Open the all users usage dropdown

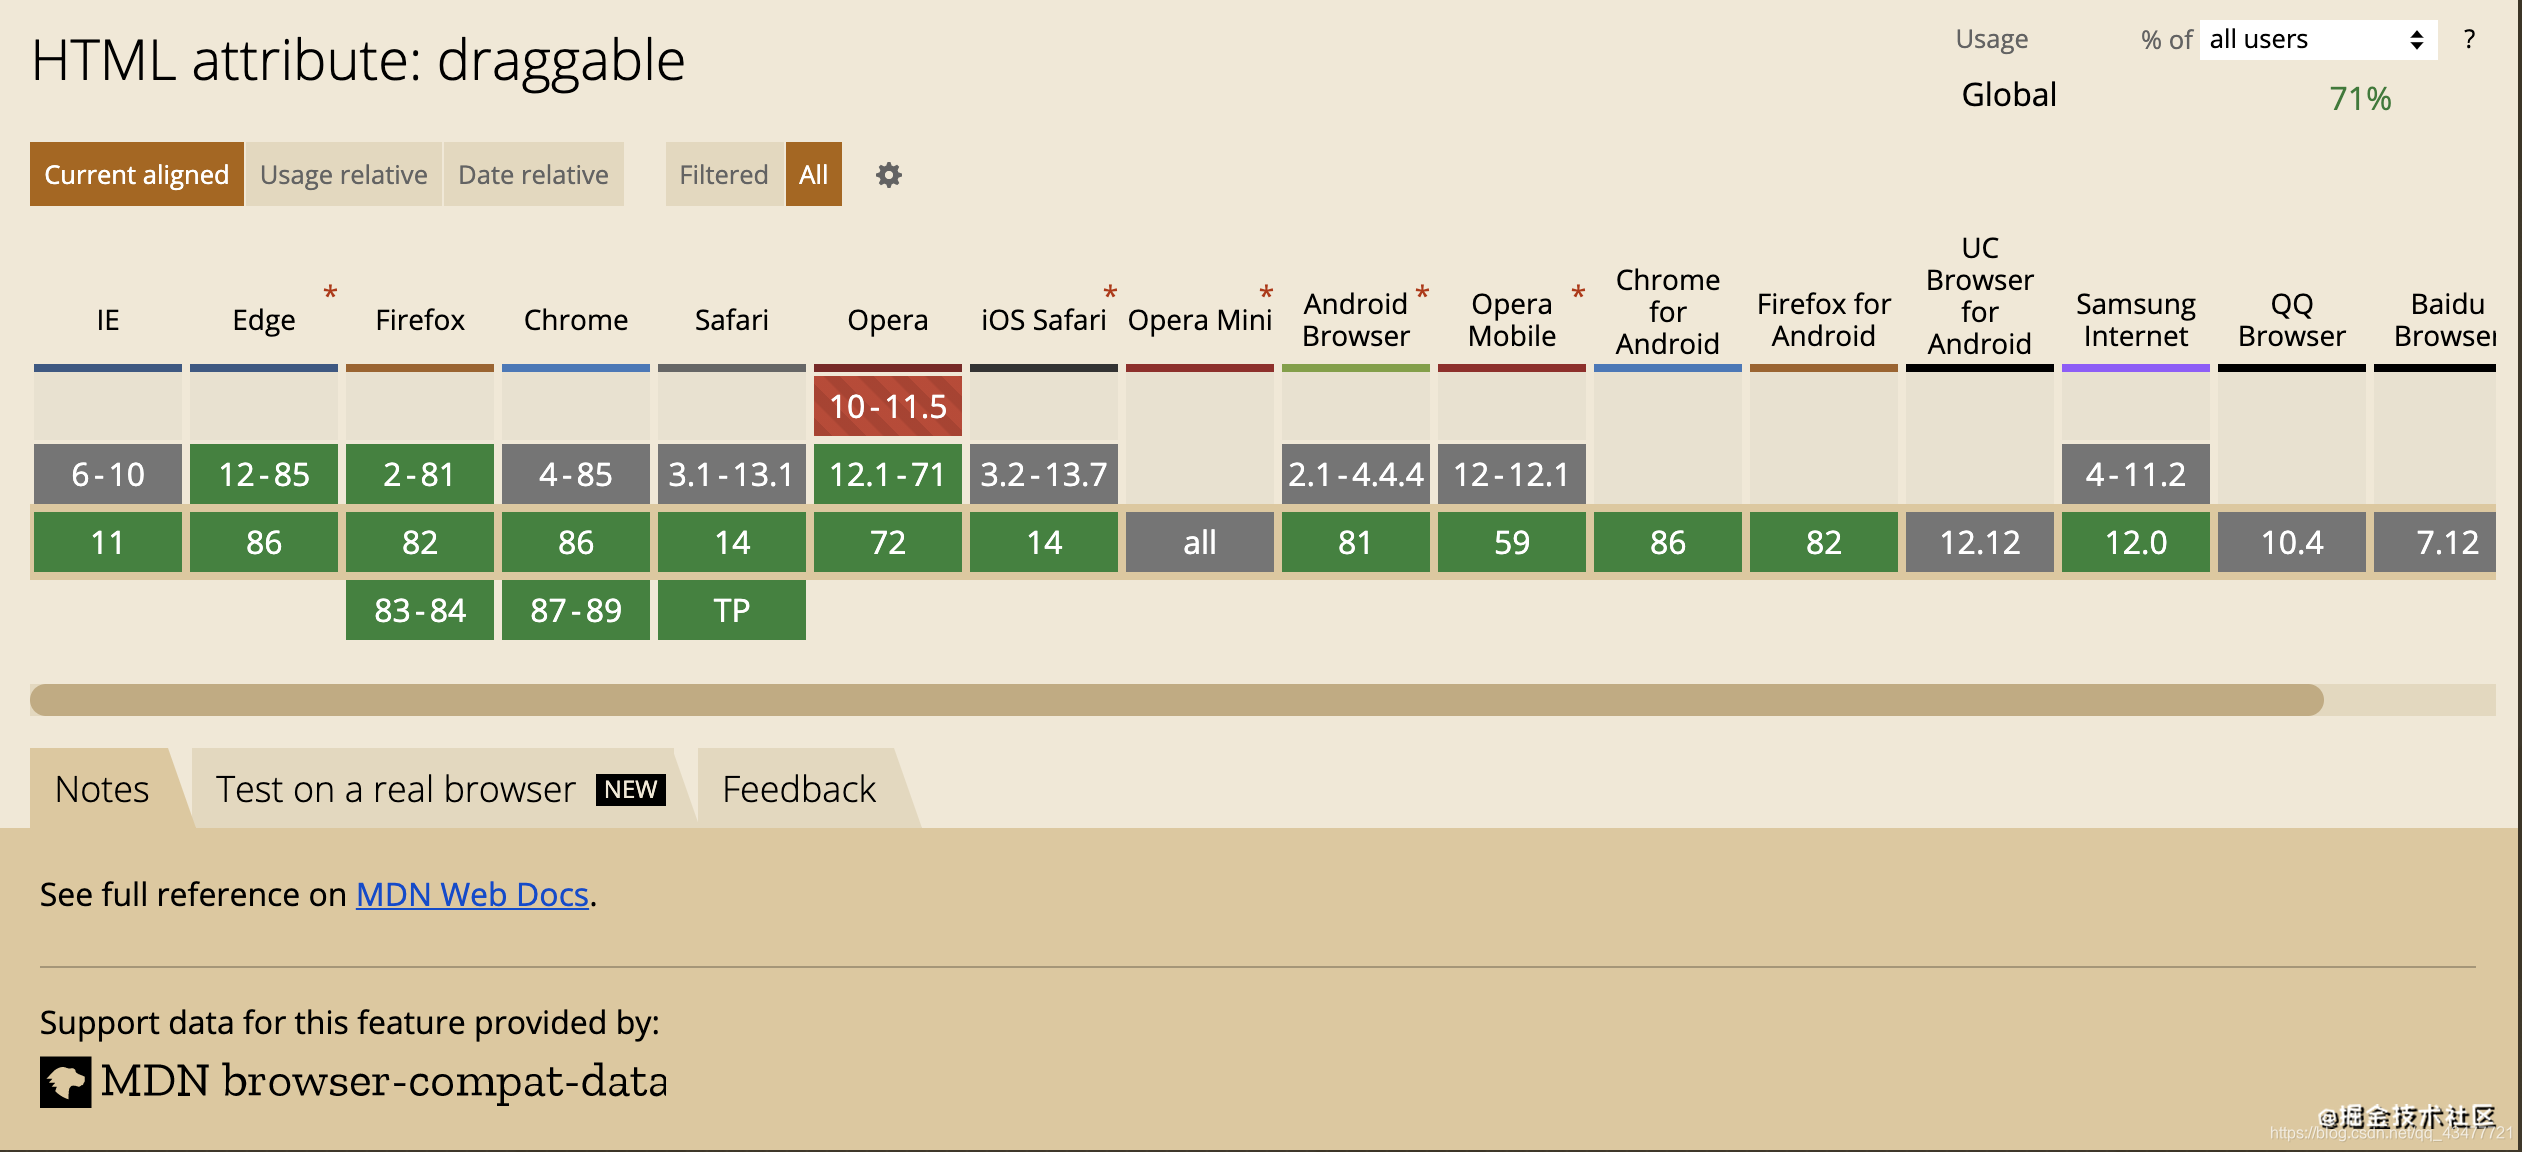[x=2317, y=40]
